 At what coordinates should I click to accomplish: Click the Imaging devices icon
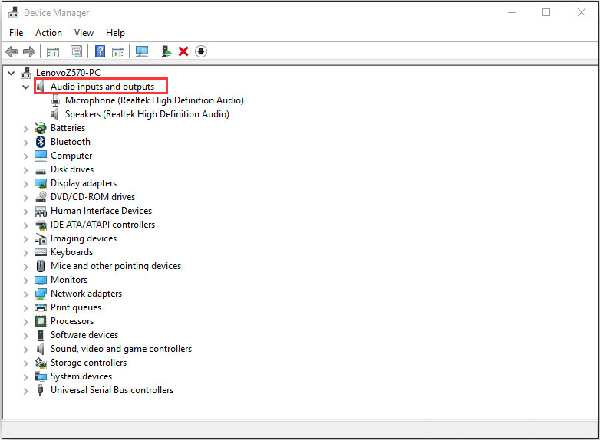[41, 238]
